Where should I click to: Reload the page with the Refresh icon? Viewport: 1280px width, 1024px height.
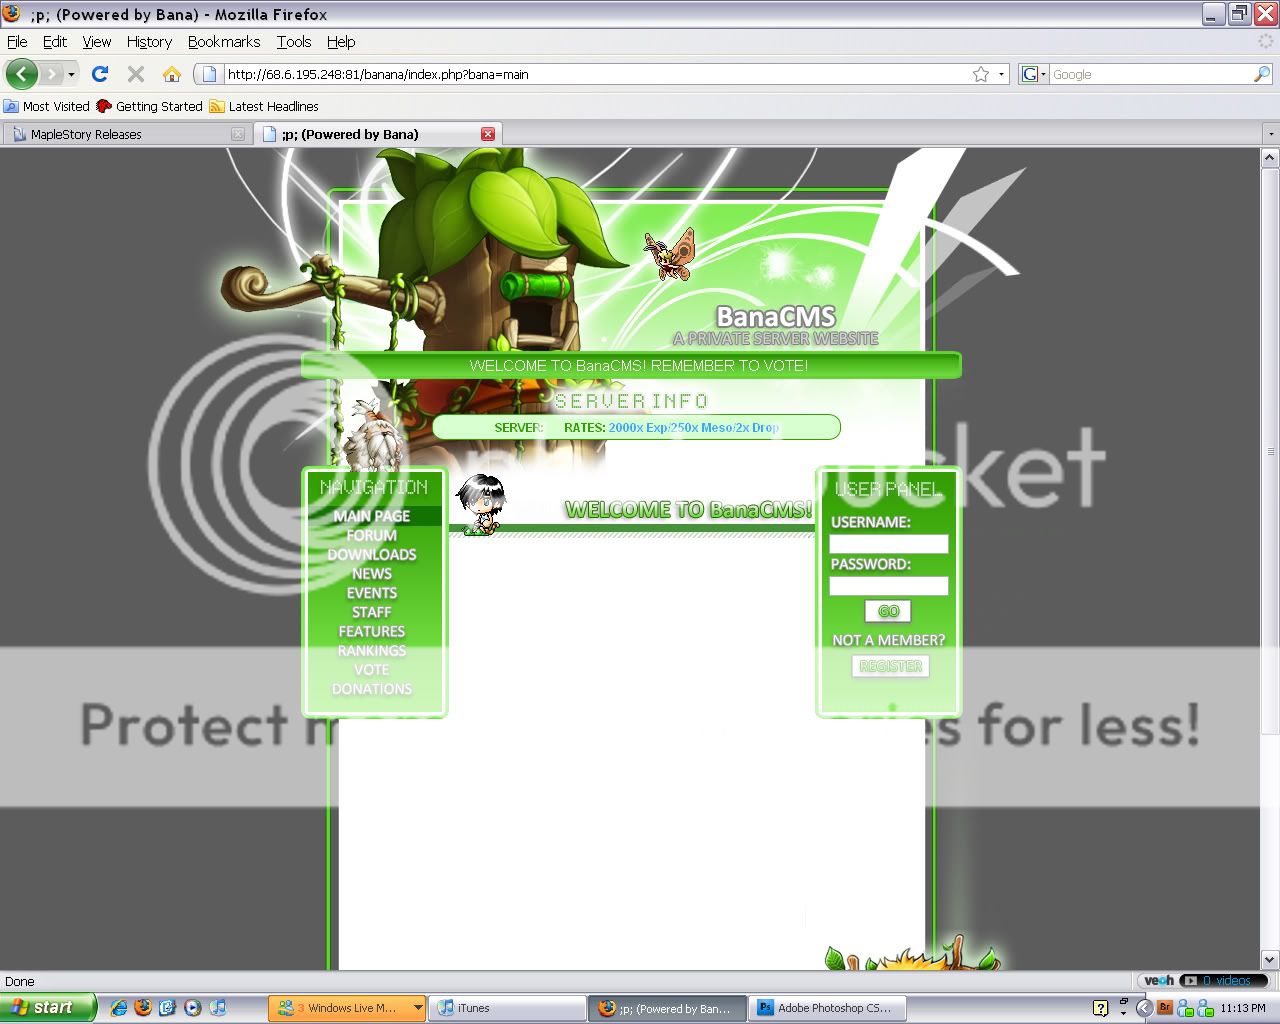[x=99, y=74]
